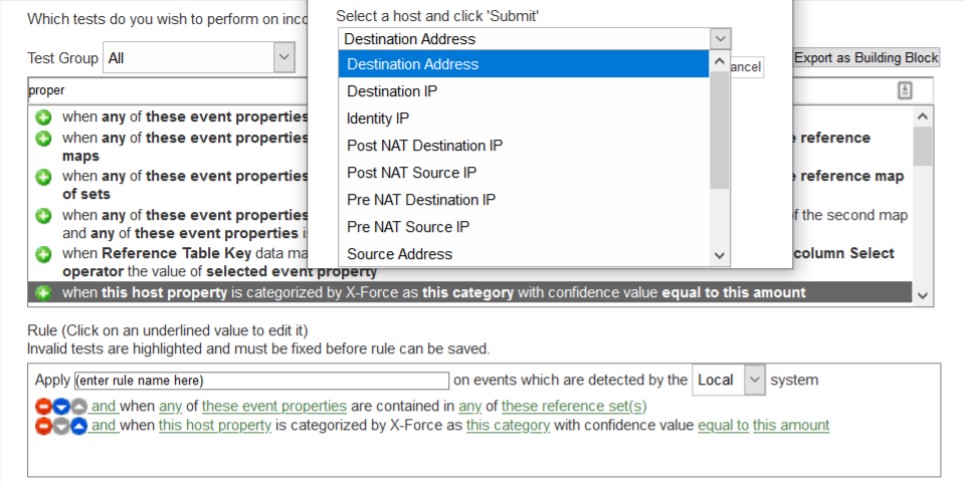Click the 'these reference set(s)' link
The width and height of the screenshot is (965, 485).
[574, 406]
